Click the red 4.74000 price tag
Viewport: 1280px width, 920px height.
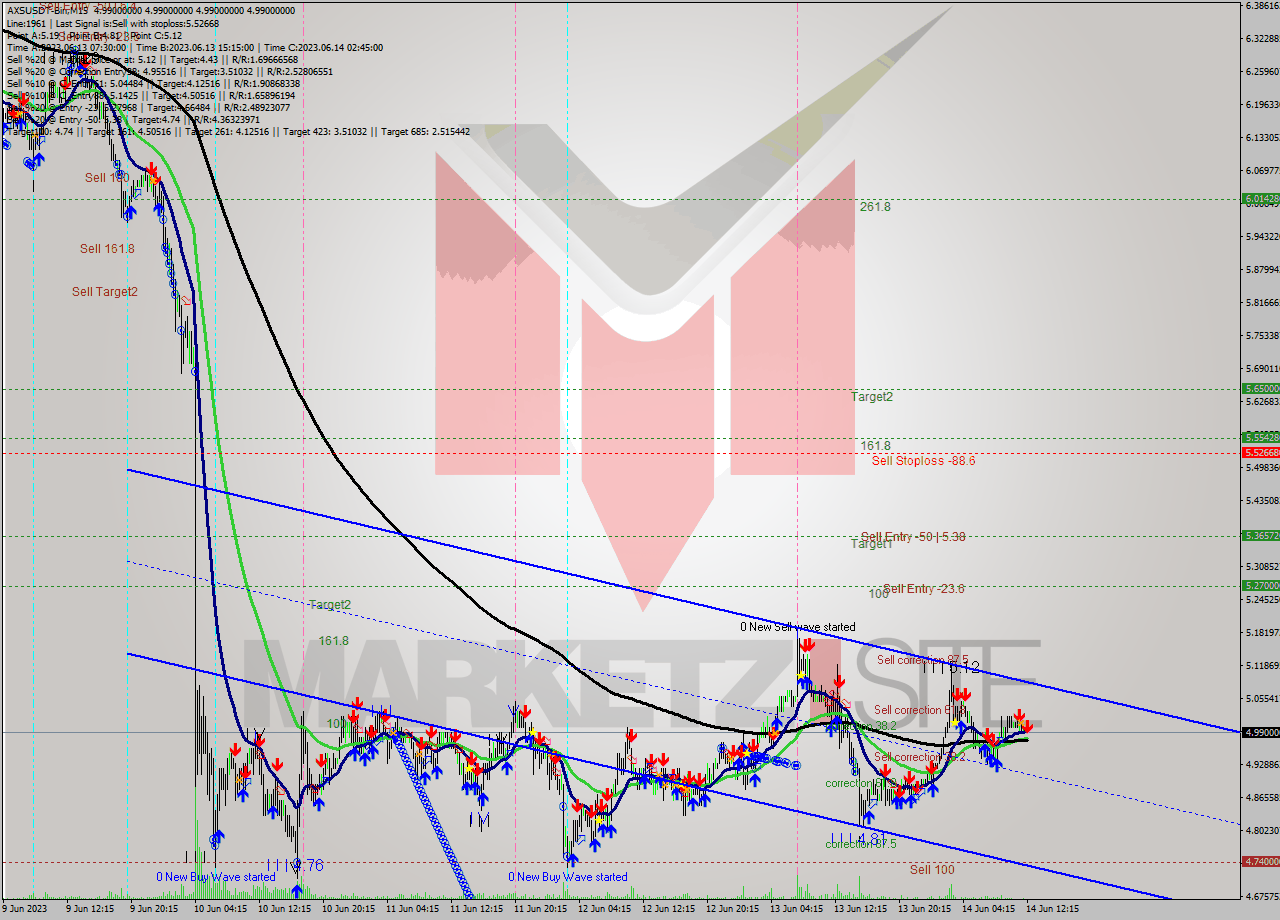[x=1260, y=861]
